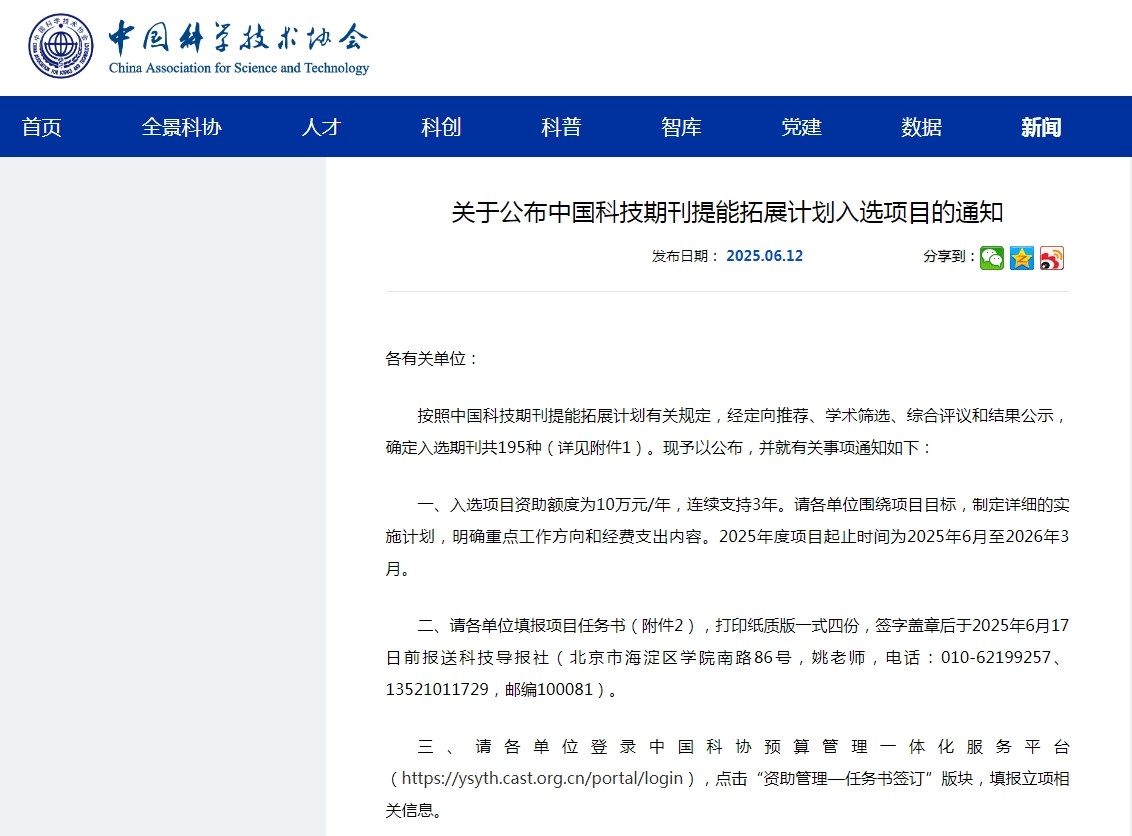This screenshot has width=1132, height=836.
Task: Click the article title 关于公布中国科技期刊提能拓展计划
Action: (727, 212)
